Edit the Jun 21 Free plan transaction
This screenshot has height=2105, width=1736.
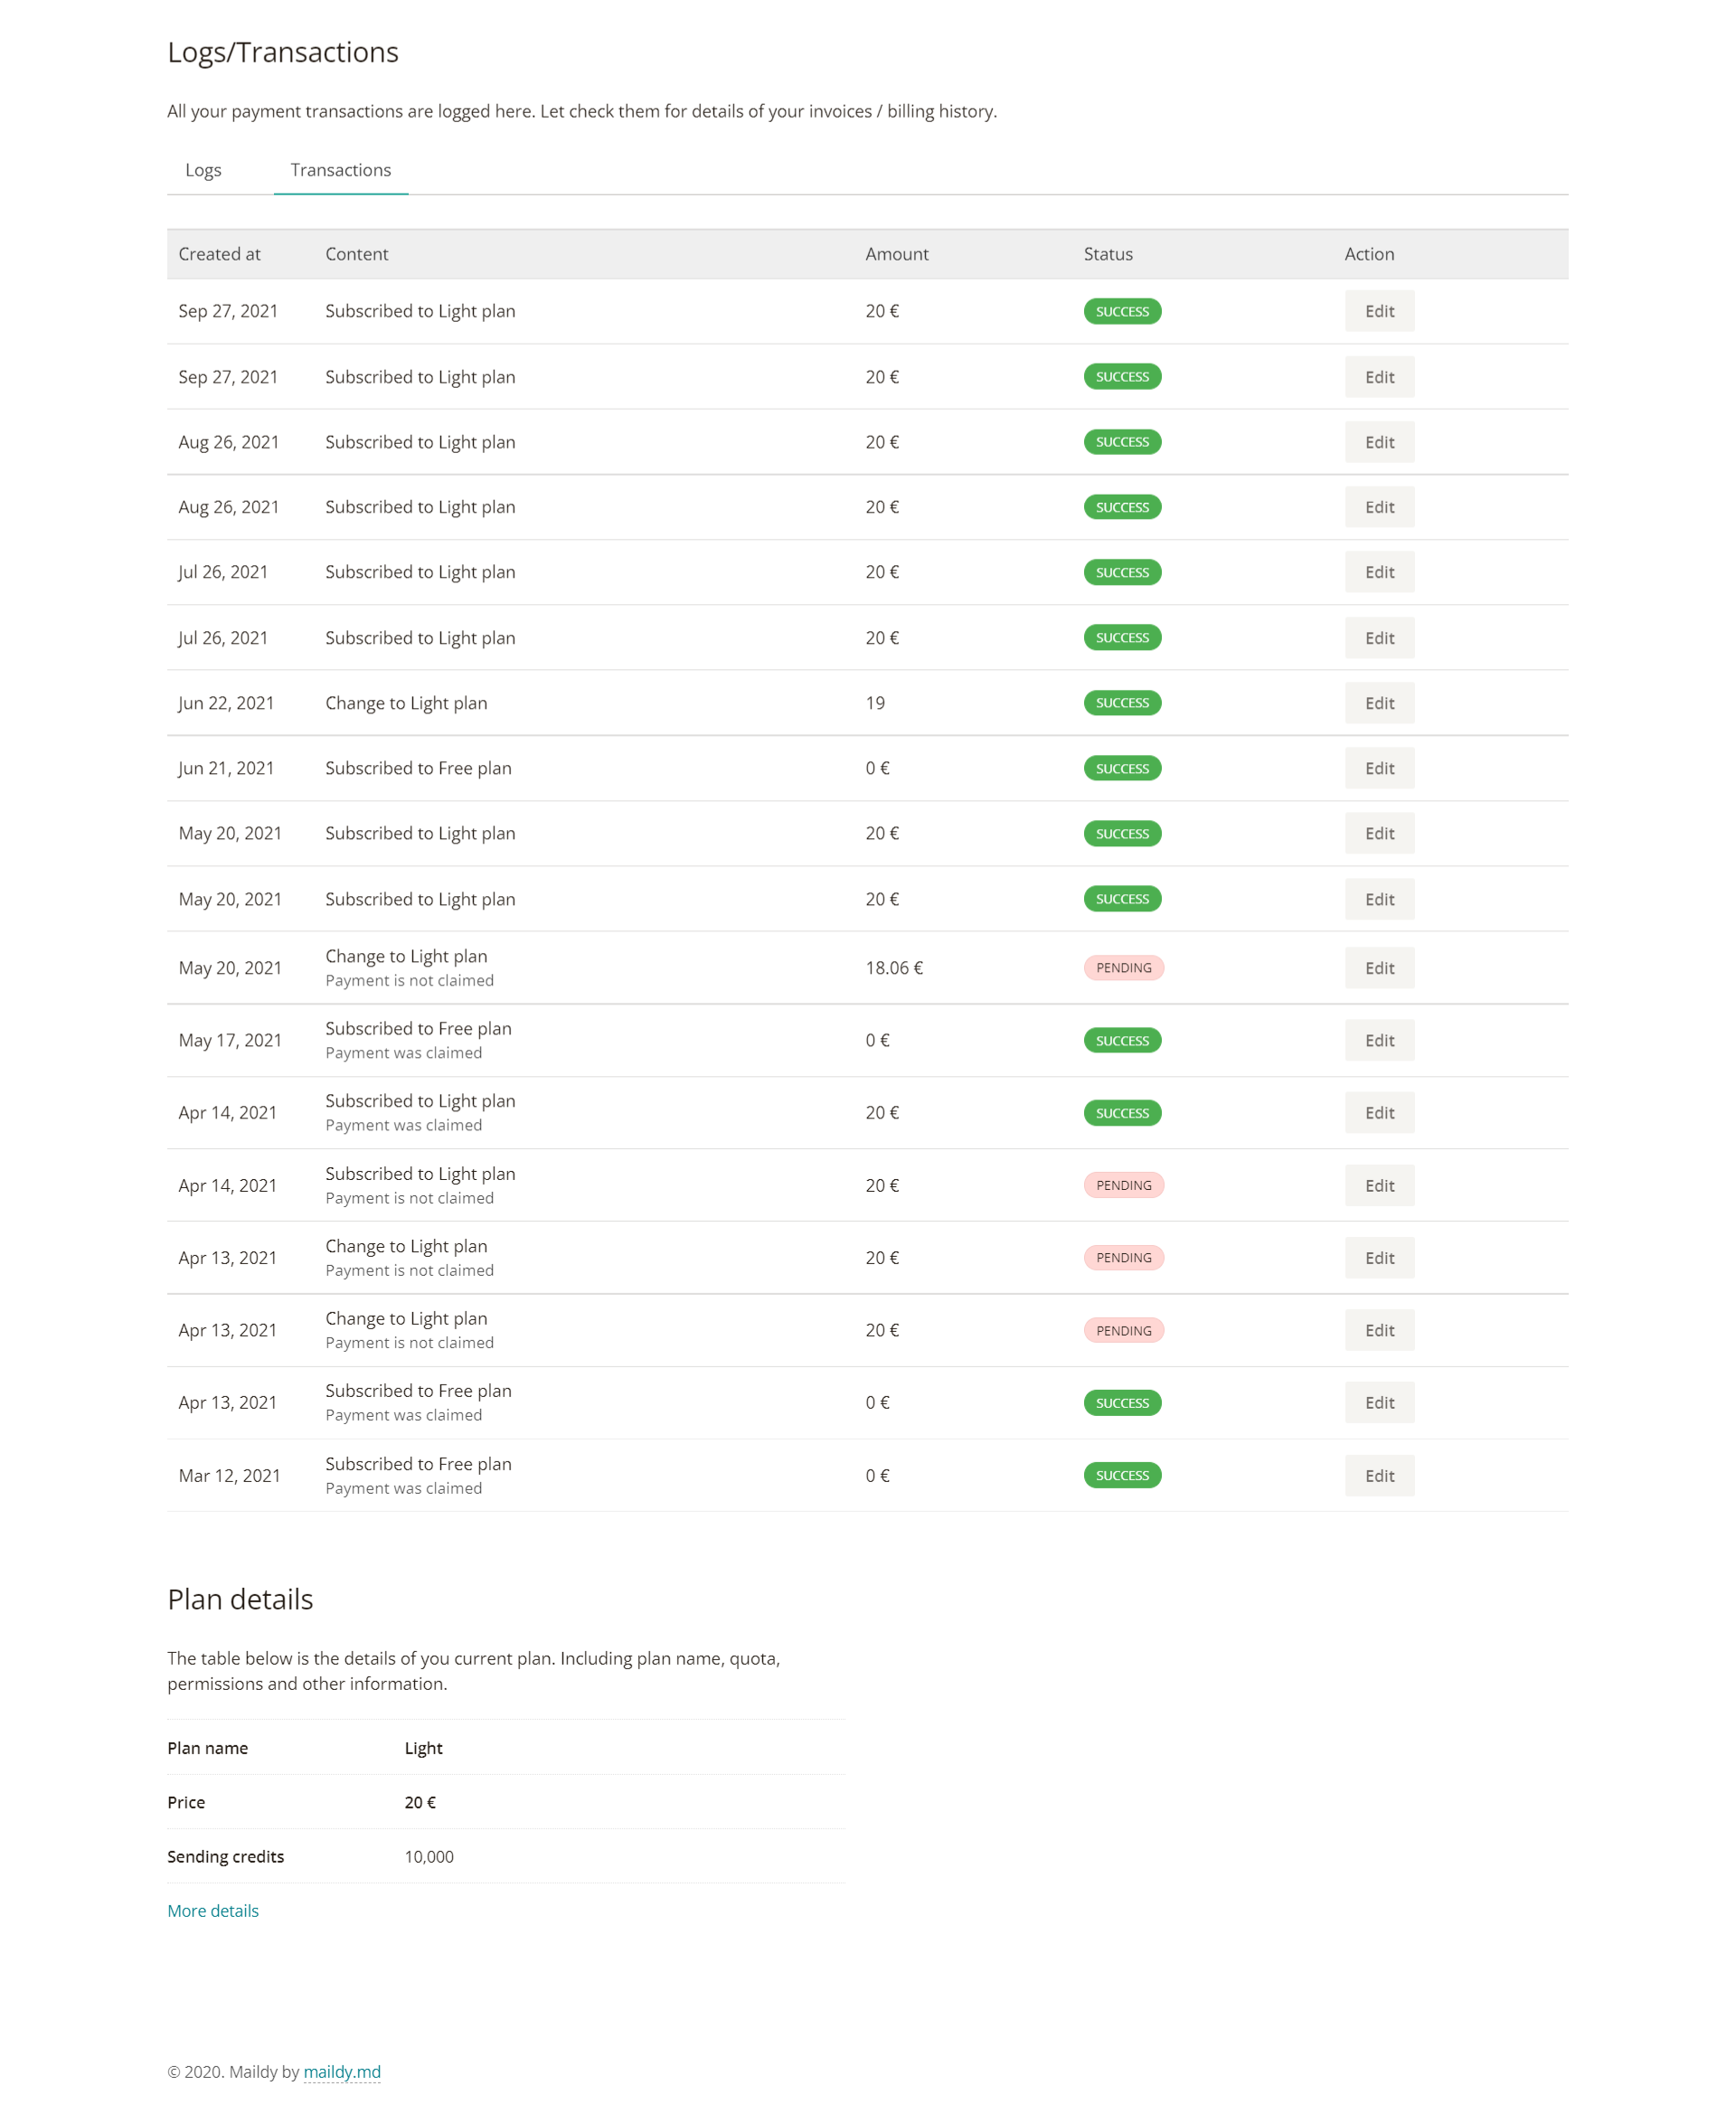[1379, 768]
